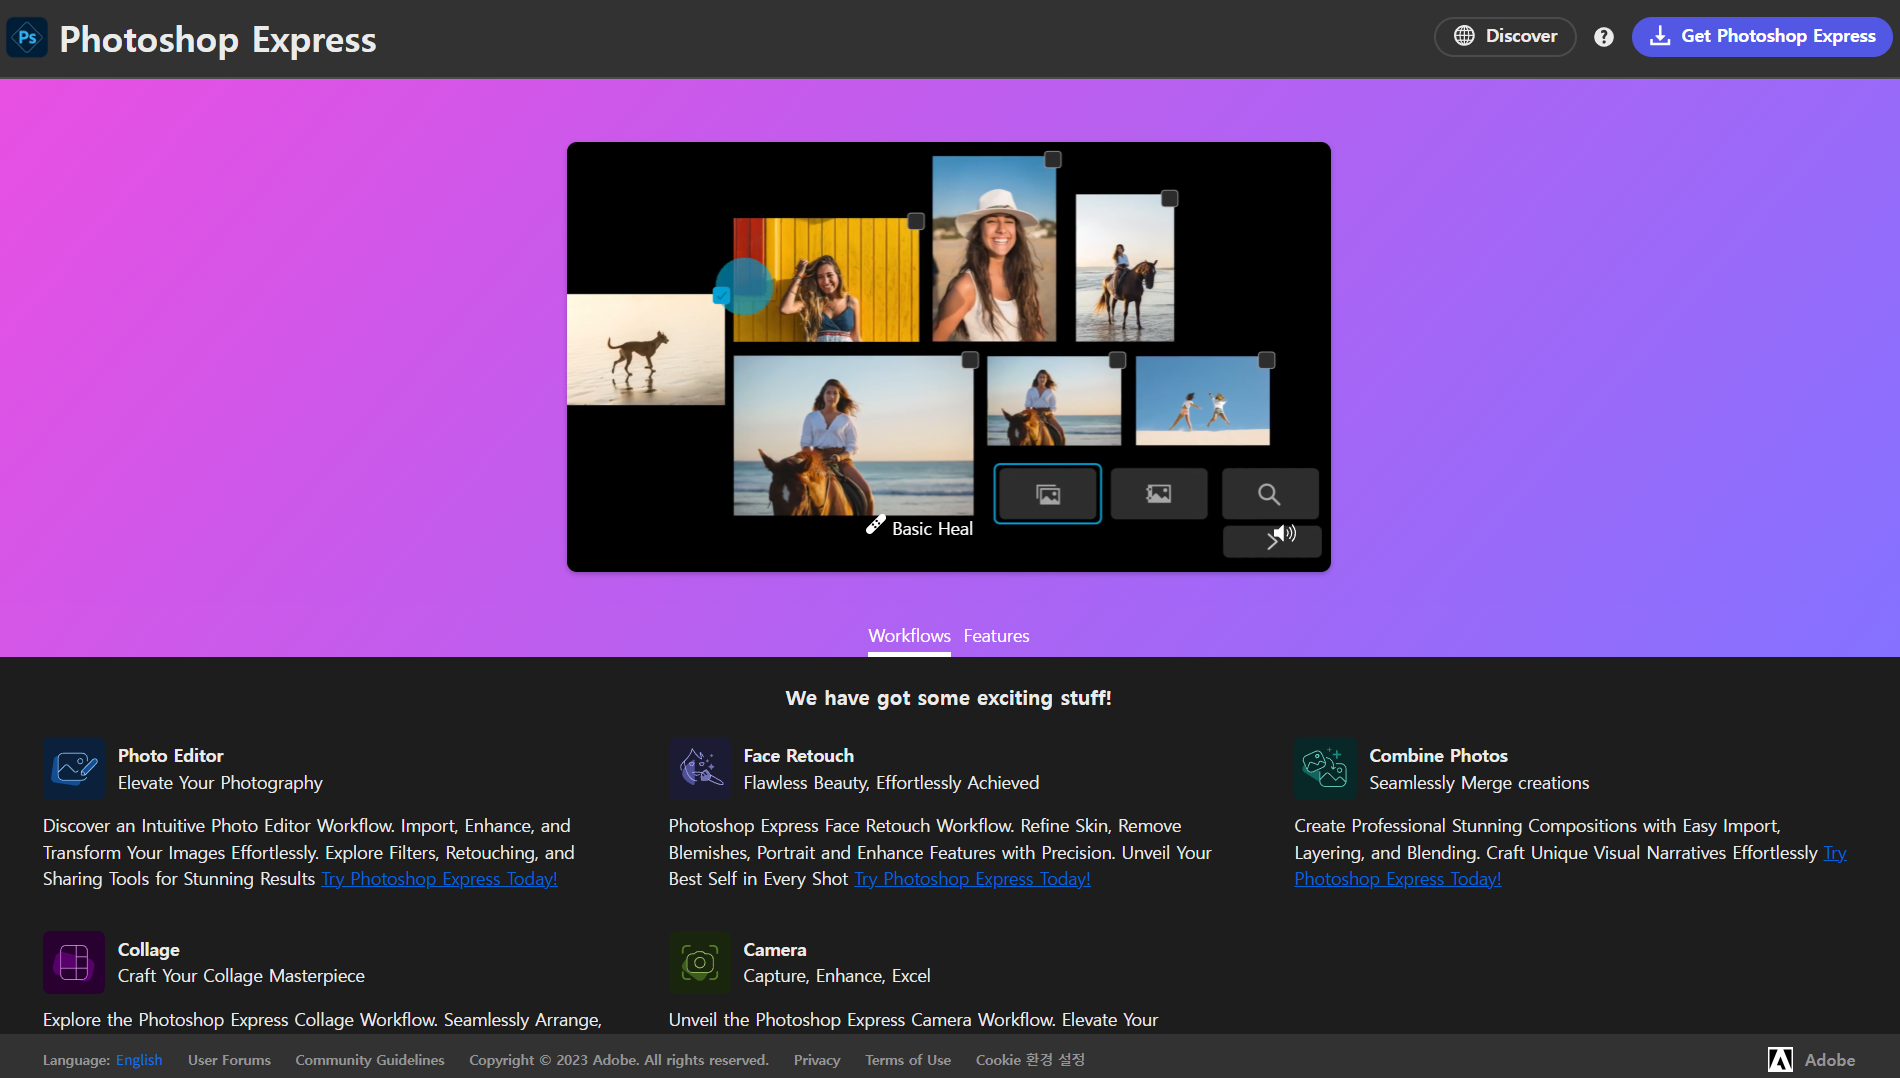Click the single image icon button in video
The image size is (1900, 1078).
click(x=1159, y=494)
